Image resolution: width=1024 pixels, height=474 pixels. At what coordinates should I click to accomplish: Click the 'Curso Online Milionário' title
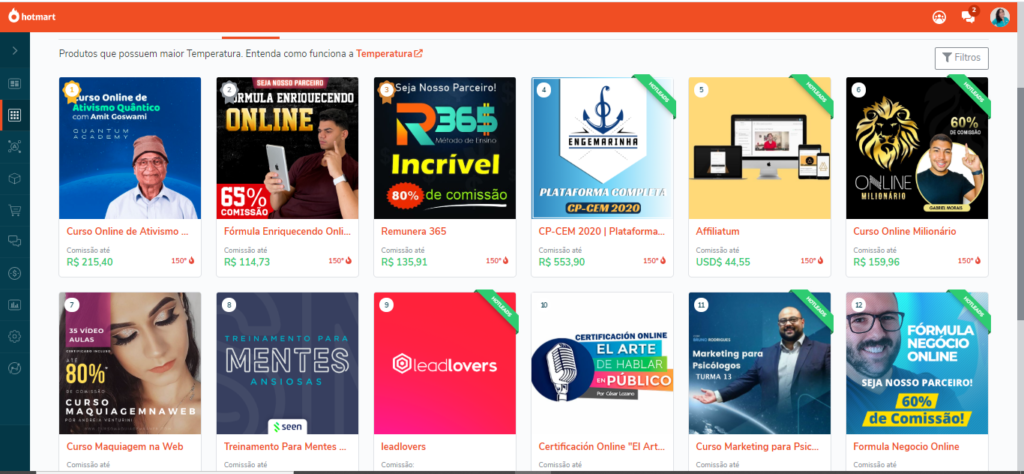[x=904, y=231]
